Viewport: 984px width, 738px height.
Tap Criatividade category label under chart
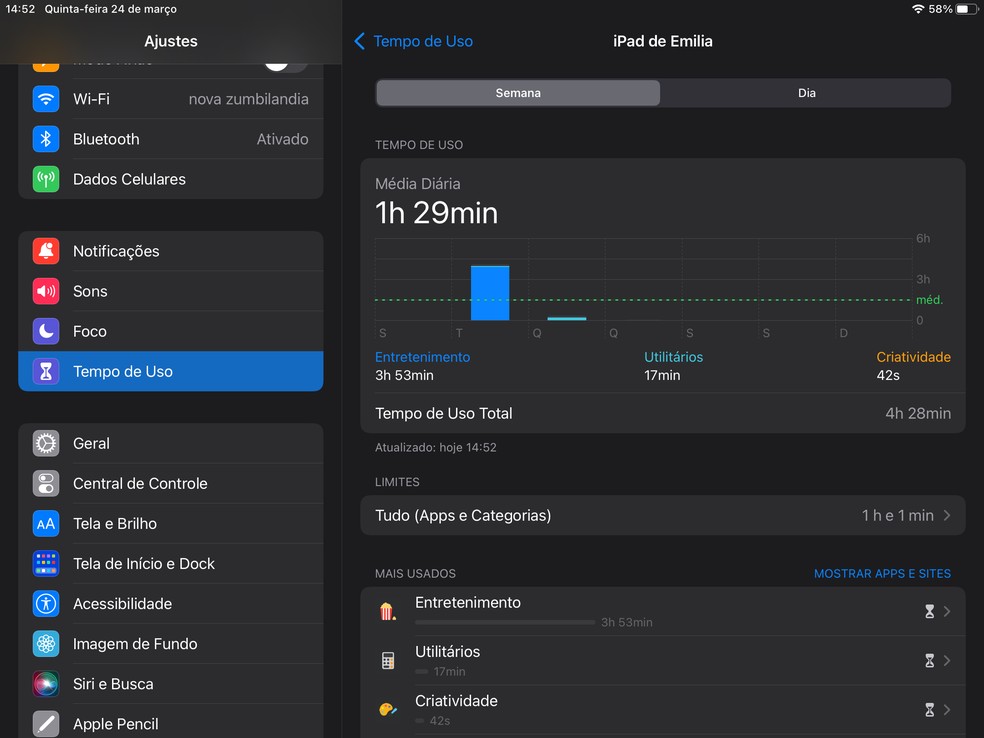pyautogui.click(x=913, y=357)
